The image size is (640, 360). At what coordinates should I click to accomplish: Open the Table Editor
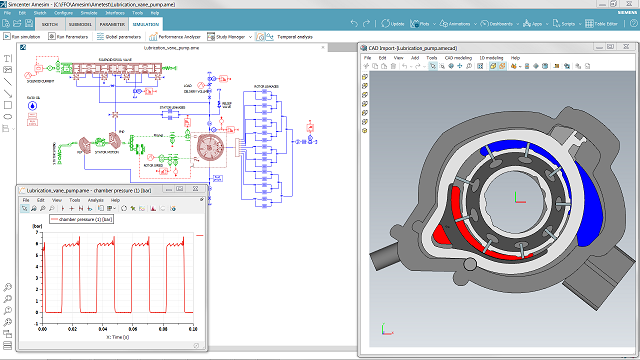(602, 24)
